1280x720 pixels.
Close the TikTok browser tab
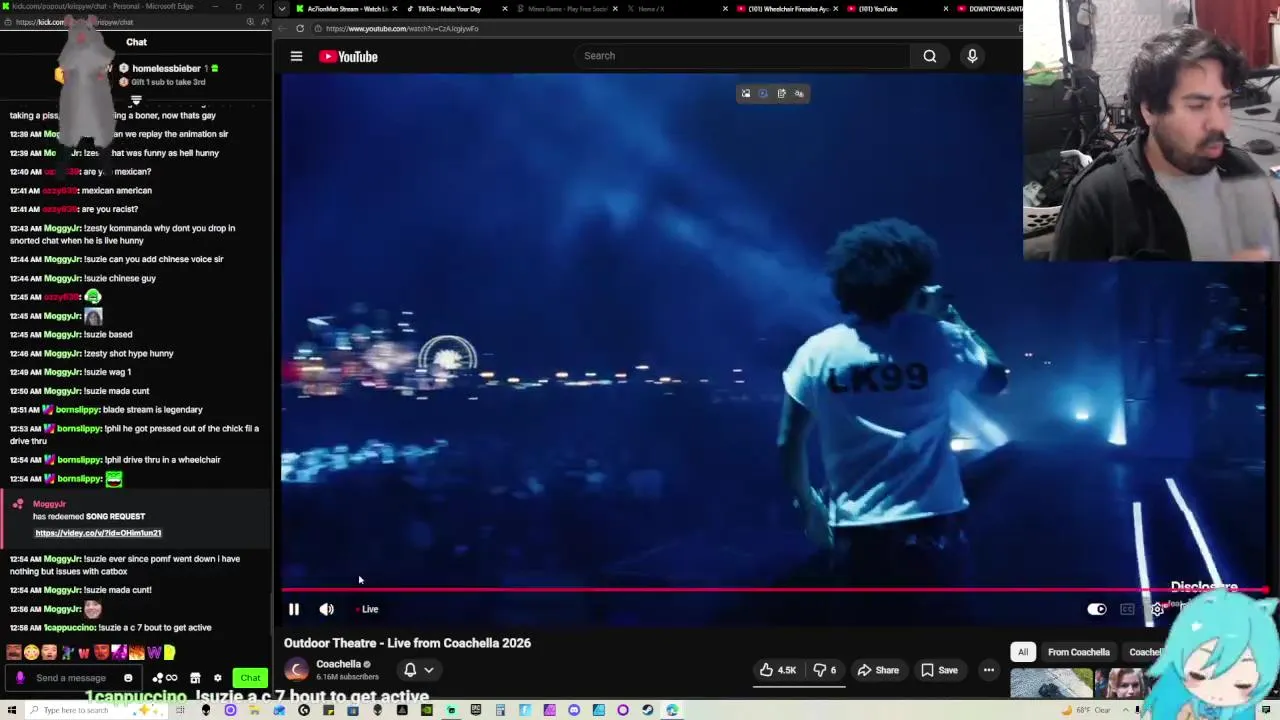[x=504, y=9]
